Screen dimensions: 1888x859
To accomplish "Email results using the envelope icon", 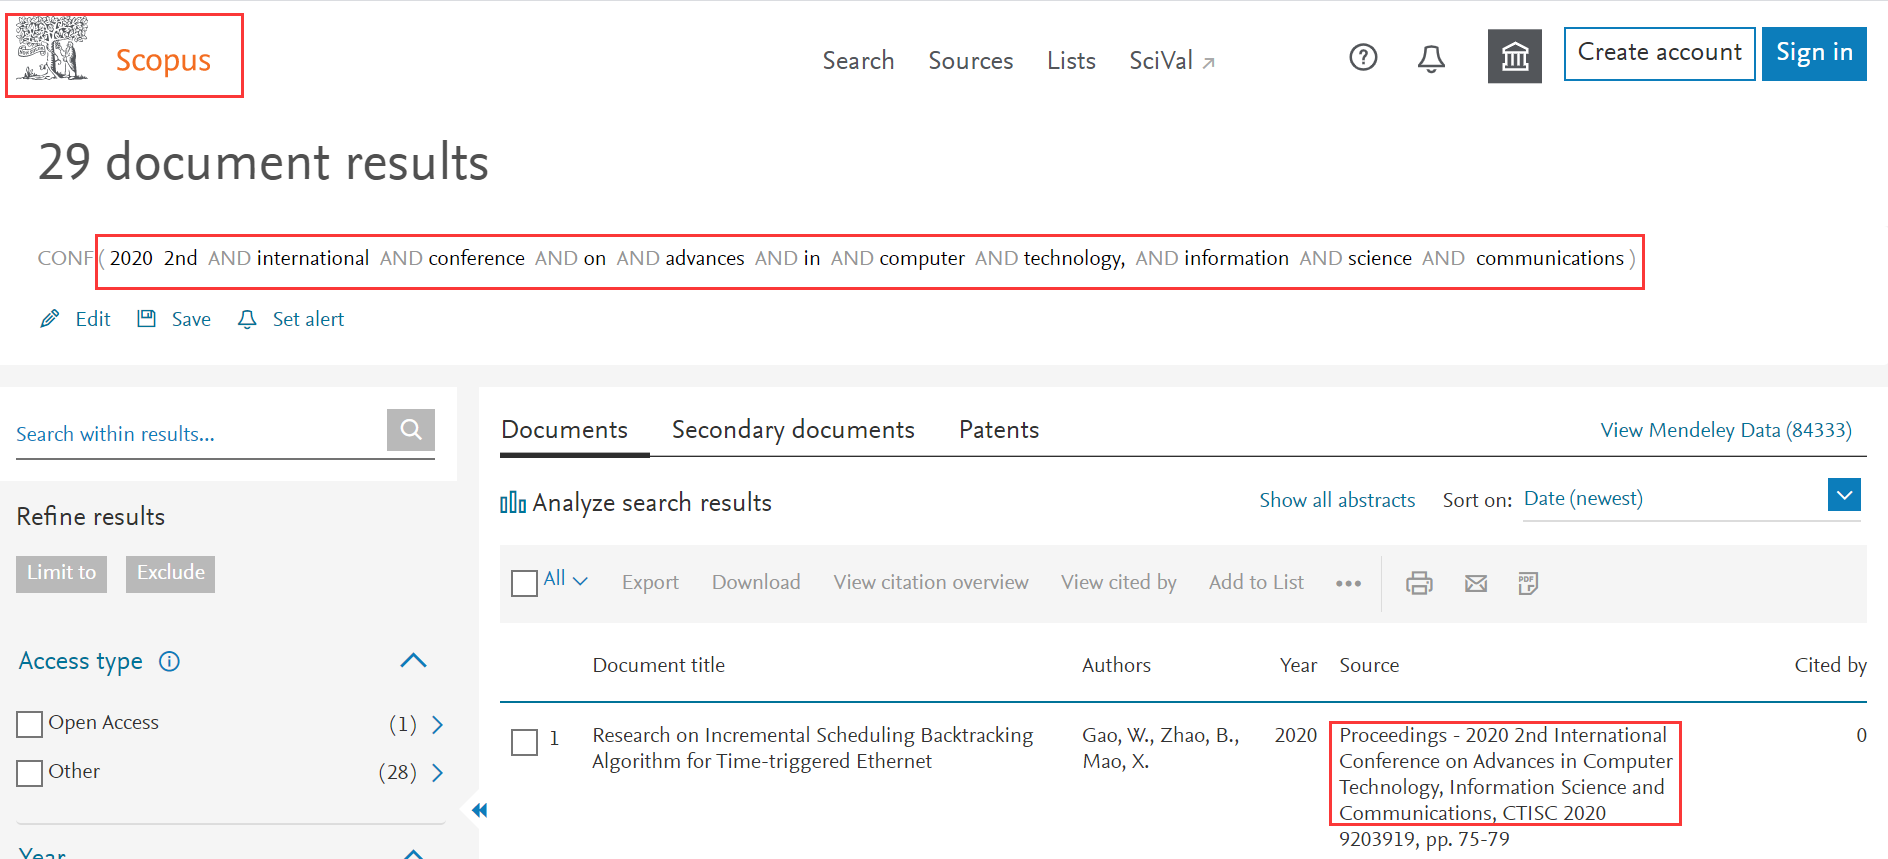I will pos(1475,583).
